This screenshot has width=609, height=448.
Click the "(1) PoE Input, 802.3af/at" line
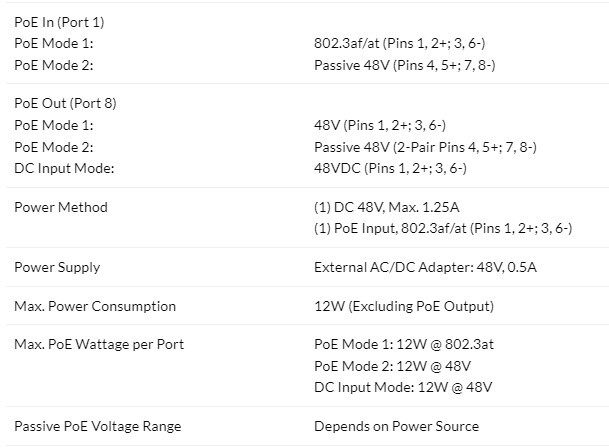(x=442, y=228)
